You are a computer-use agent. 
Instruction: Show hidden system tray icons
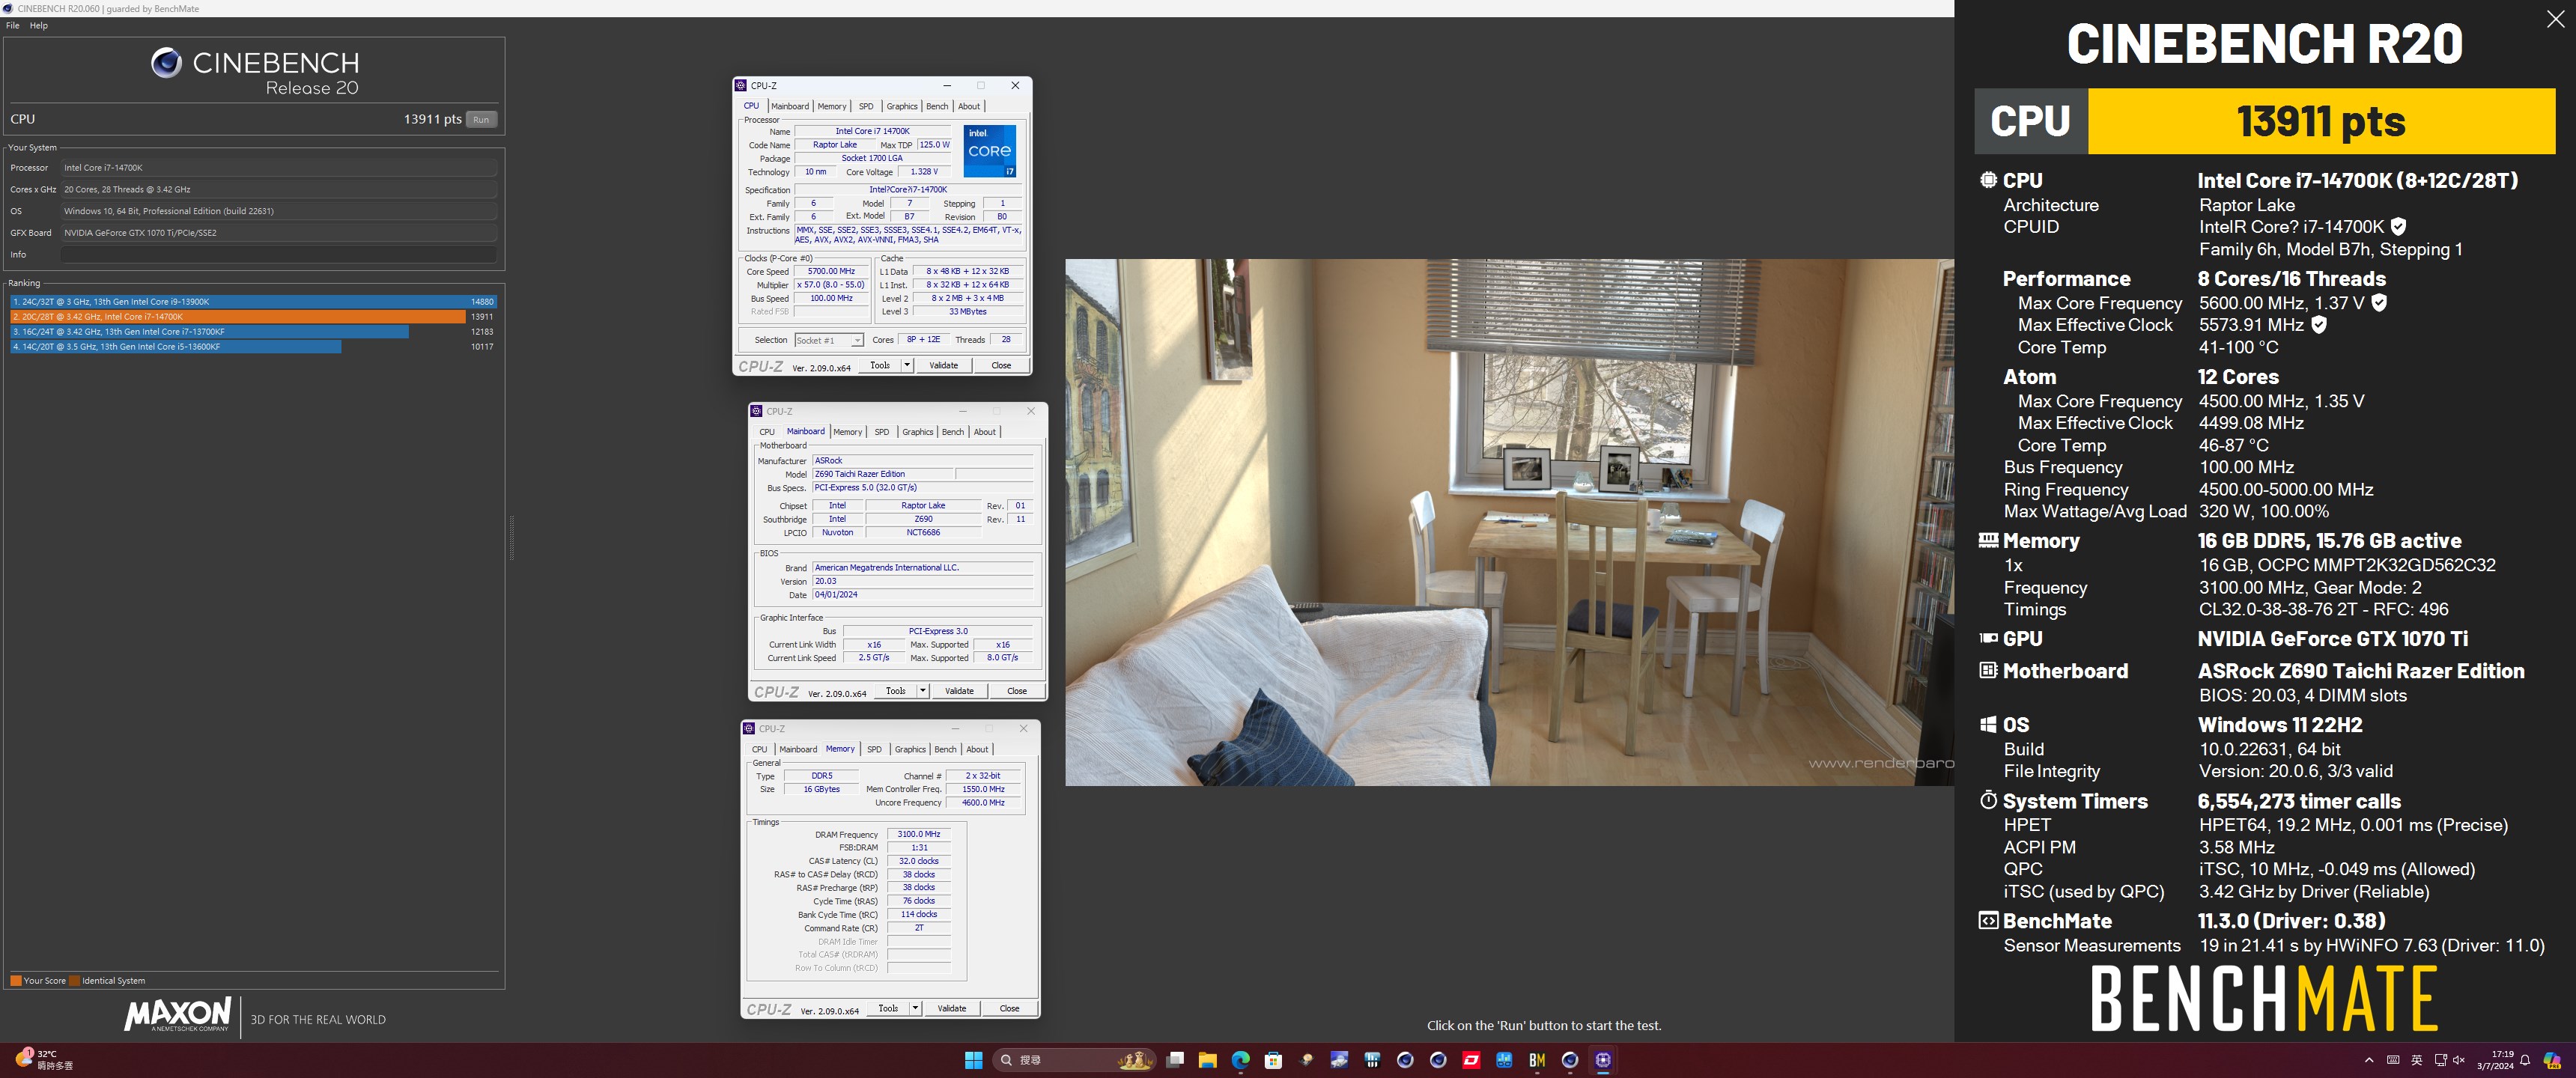(2368, 1060)
